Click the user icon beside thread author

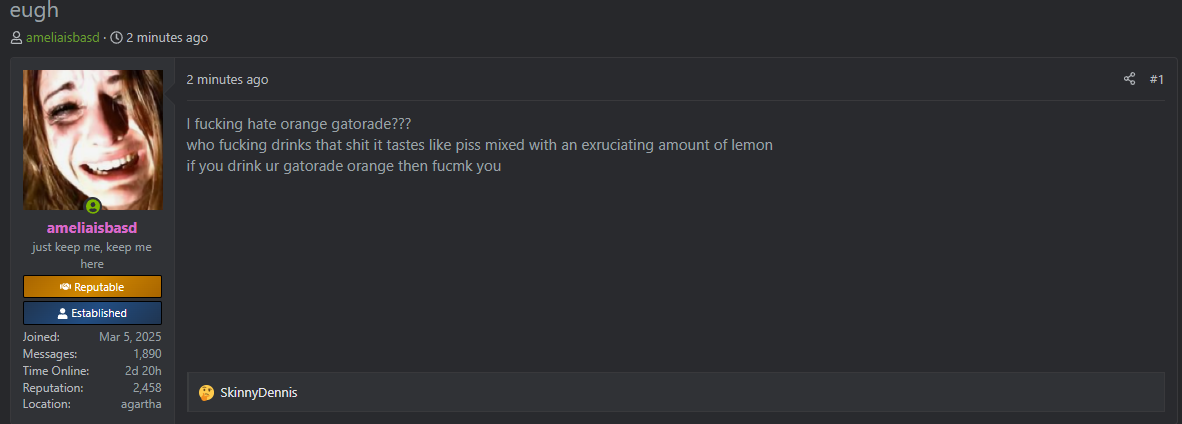pos(16,38)
